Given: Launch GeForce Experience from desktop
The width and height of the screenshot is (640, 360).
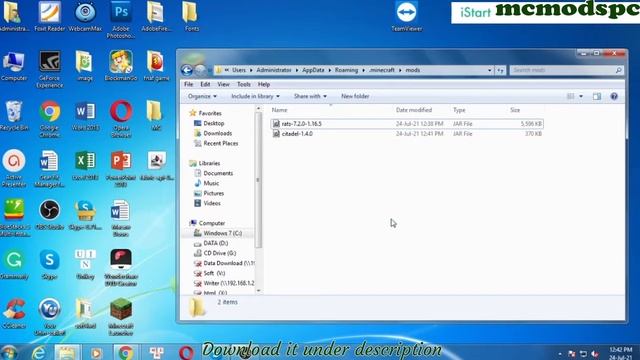Looking at the screenshot, I should click(49, 69).
